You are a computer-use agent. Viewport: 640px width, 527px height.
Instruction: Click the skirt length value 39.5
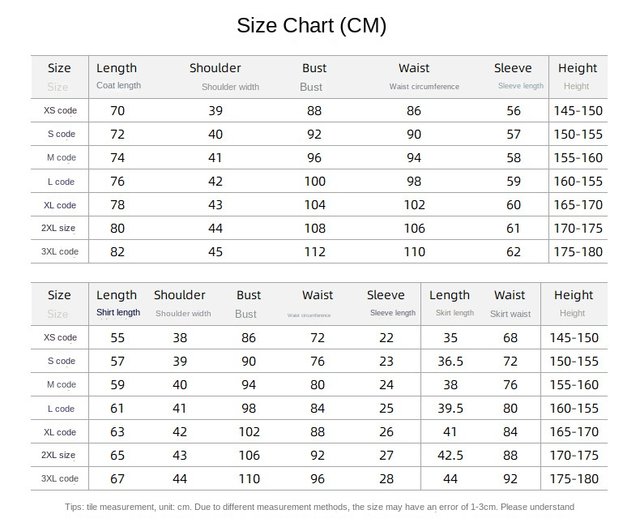(450, 408)
